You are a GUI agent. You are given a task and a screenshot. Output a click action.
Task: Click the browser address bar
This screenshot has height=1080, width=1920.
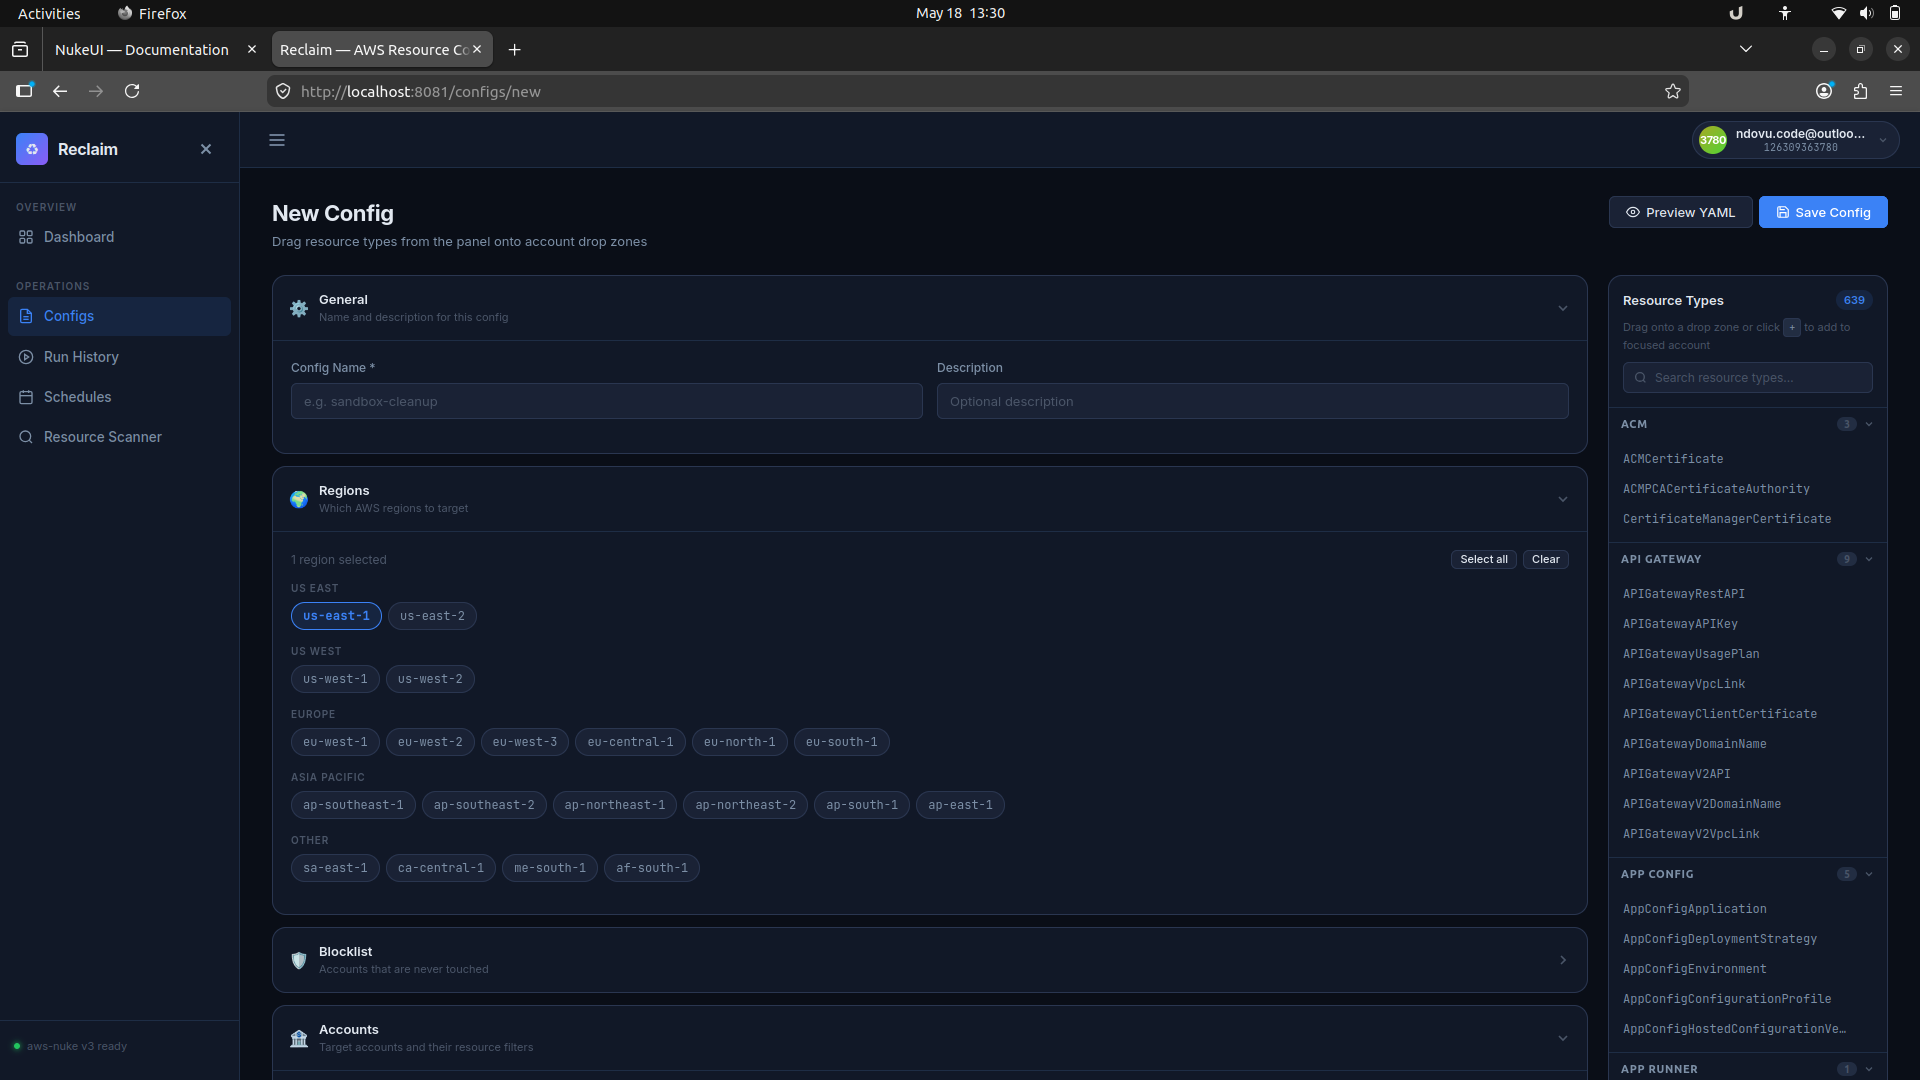click(x=978, y=91)
